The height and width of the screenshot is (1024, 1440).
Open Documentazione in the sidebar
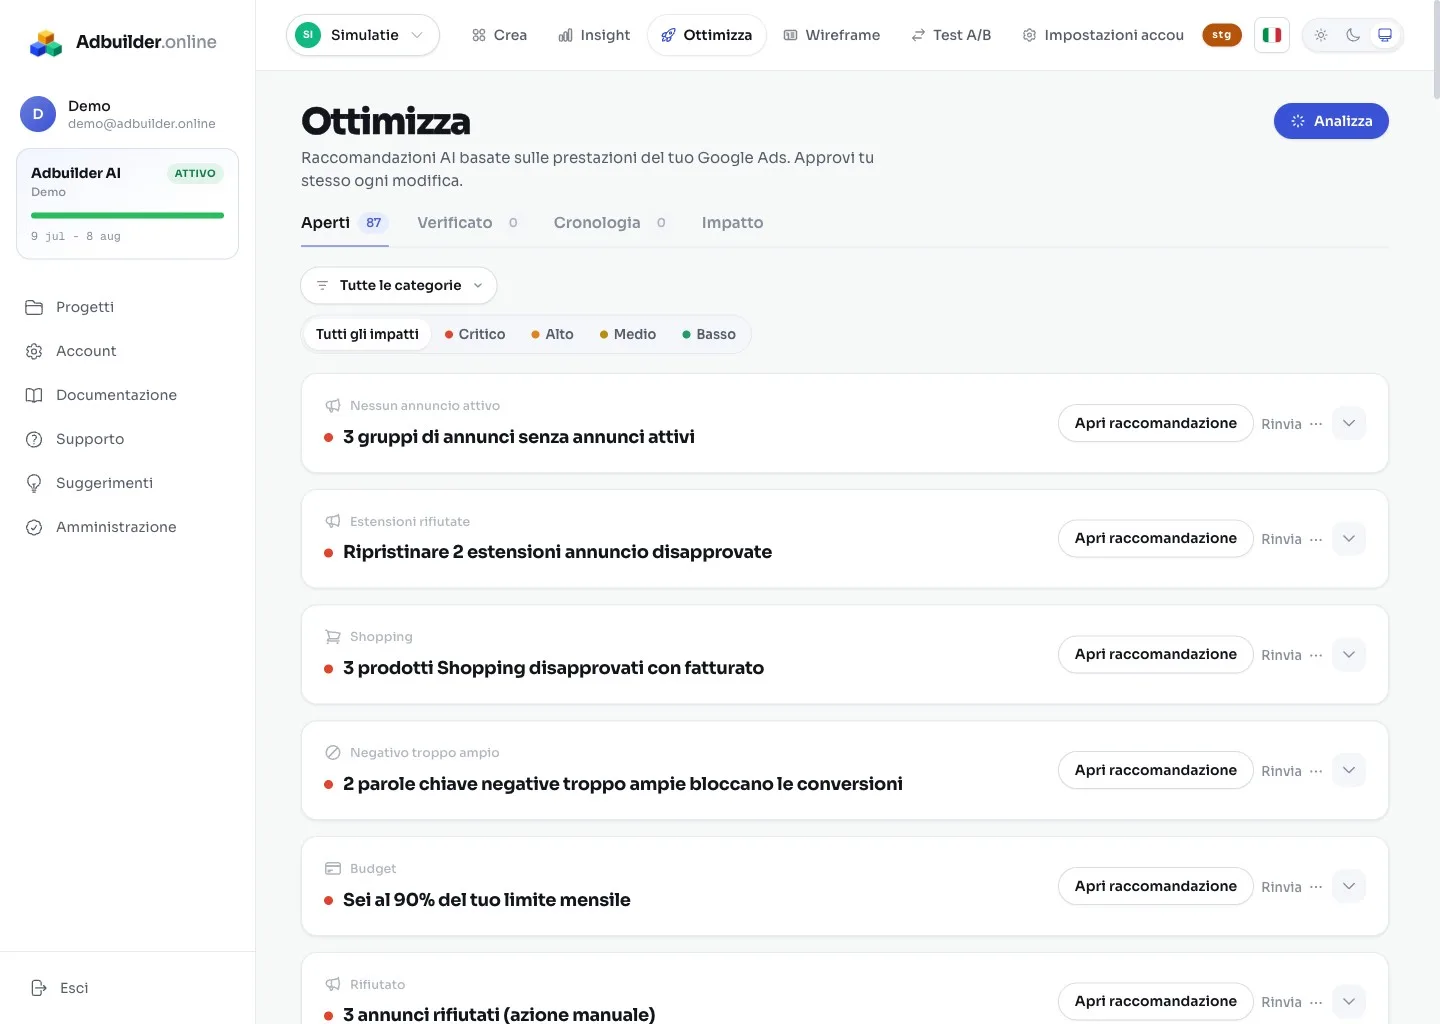click(x=116, y=395)
